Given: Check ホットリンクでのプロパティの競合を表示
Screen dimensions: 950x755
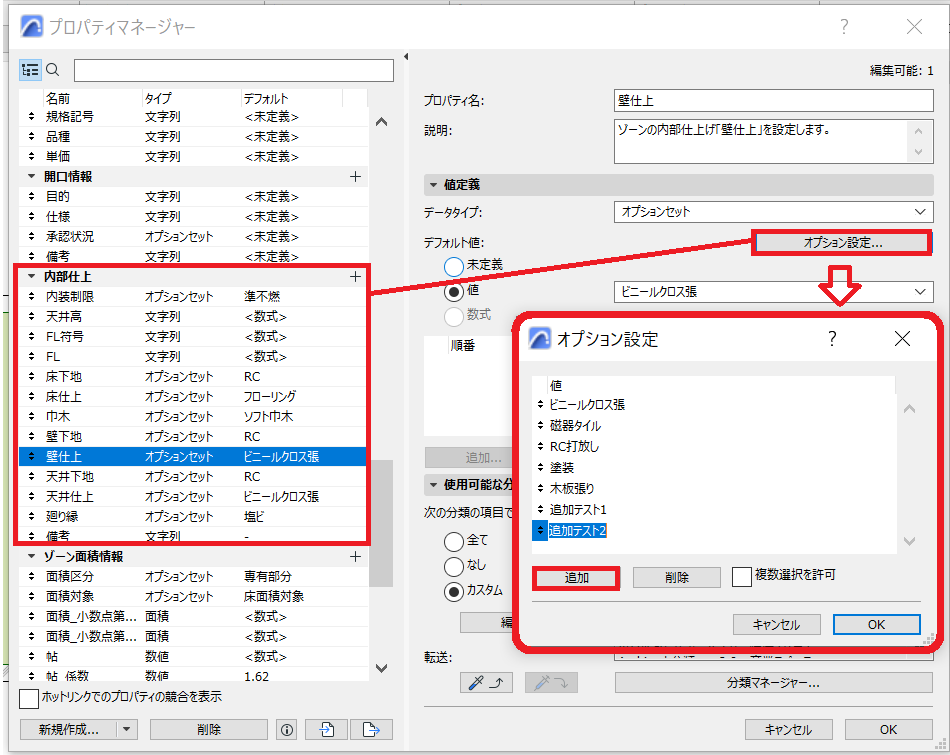Looking at the screenshot, I should coord(29,698).
